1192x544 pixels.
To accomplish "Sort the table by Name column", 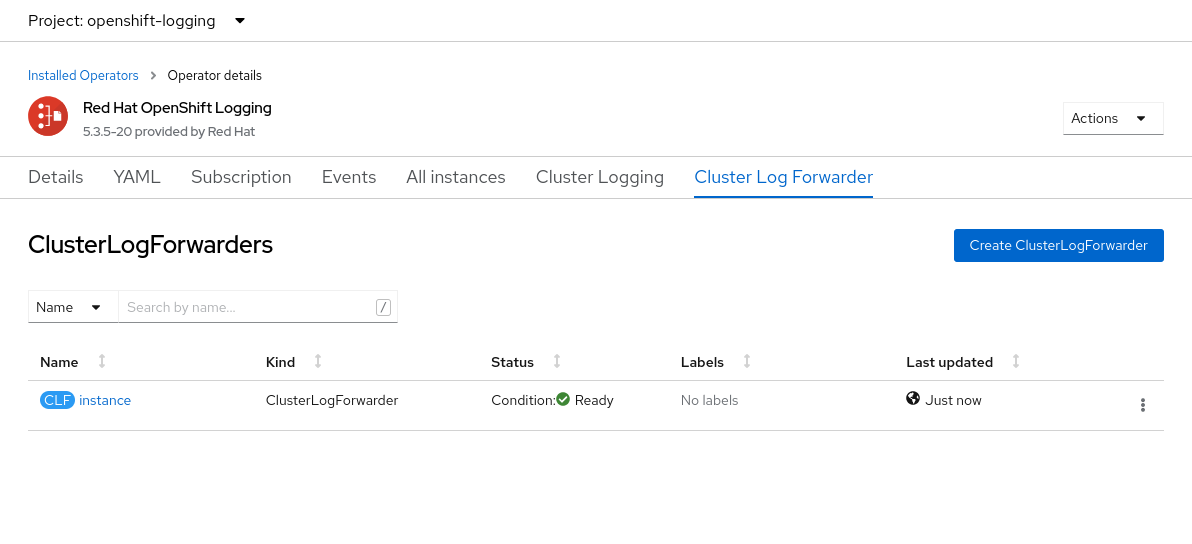I will coord(101,362).
